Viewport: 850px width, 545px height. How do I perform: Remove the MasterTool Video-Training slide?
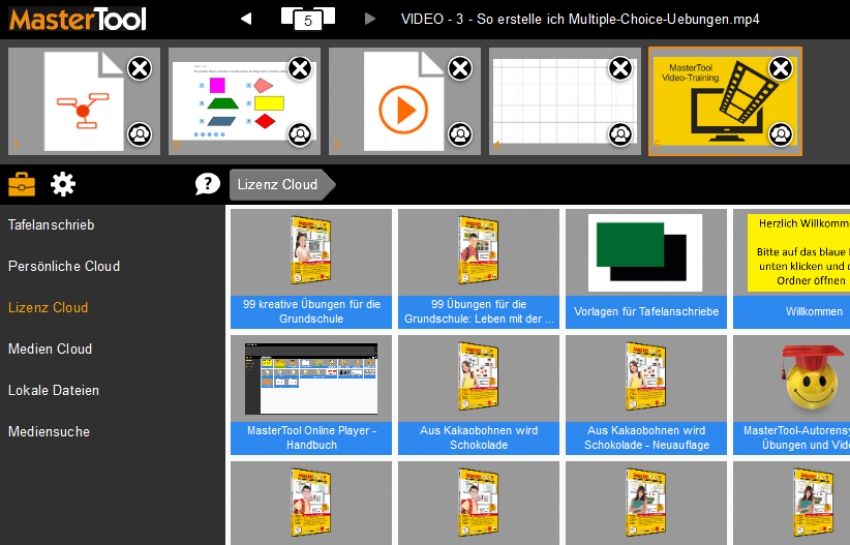780,68
